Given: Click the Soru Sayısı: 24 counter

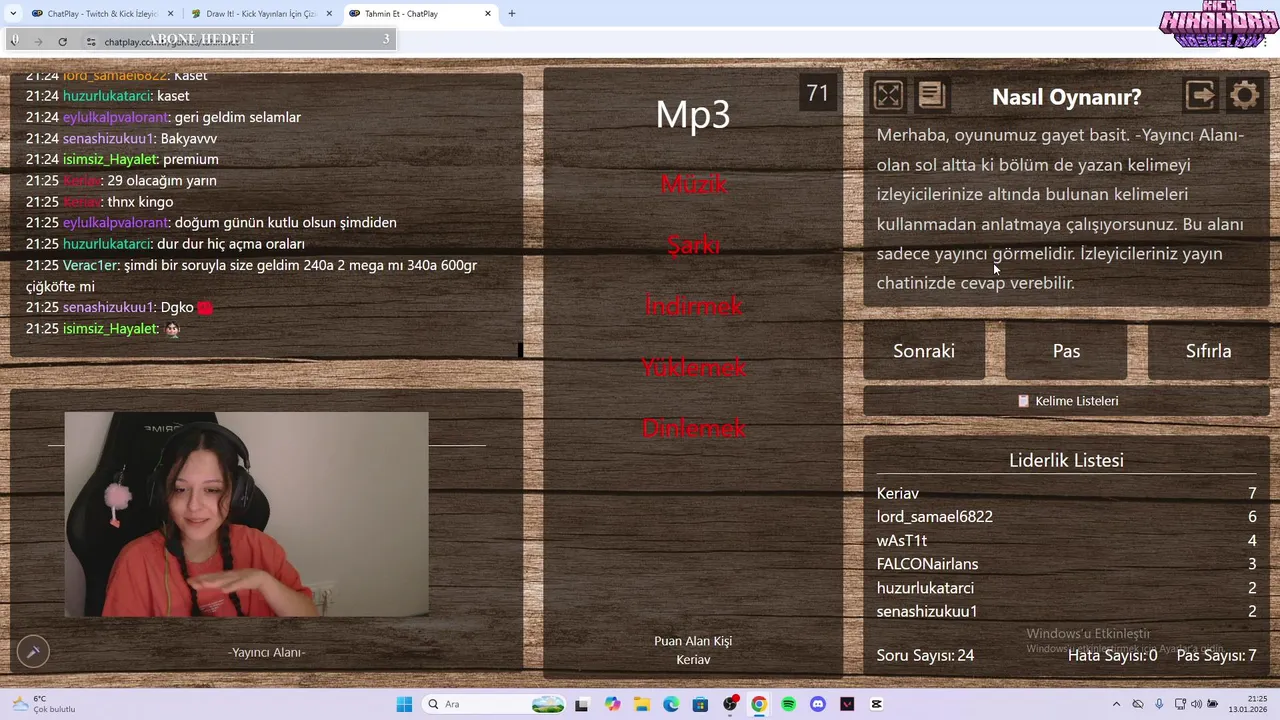Looking at the screenshot, I should point(925,656).
